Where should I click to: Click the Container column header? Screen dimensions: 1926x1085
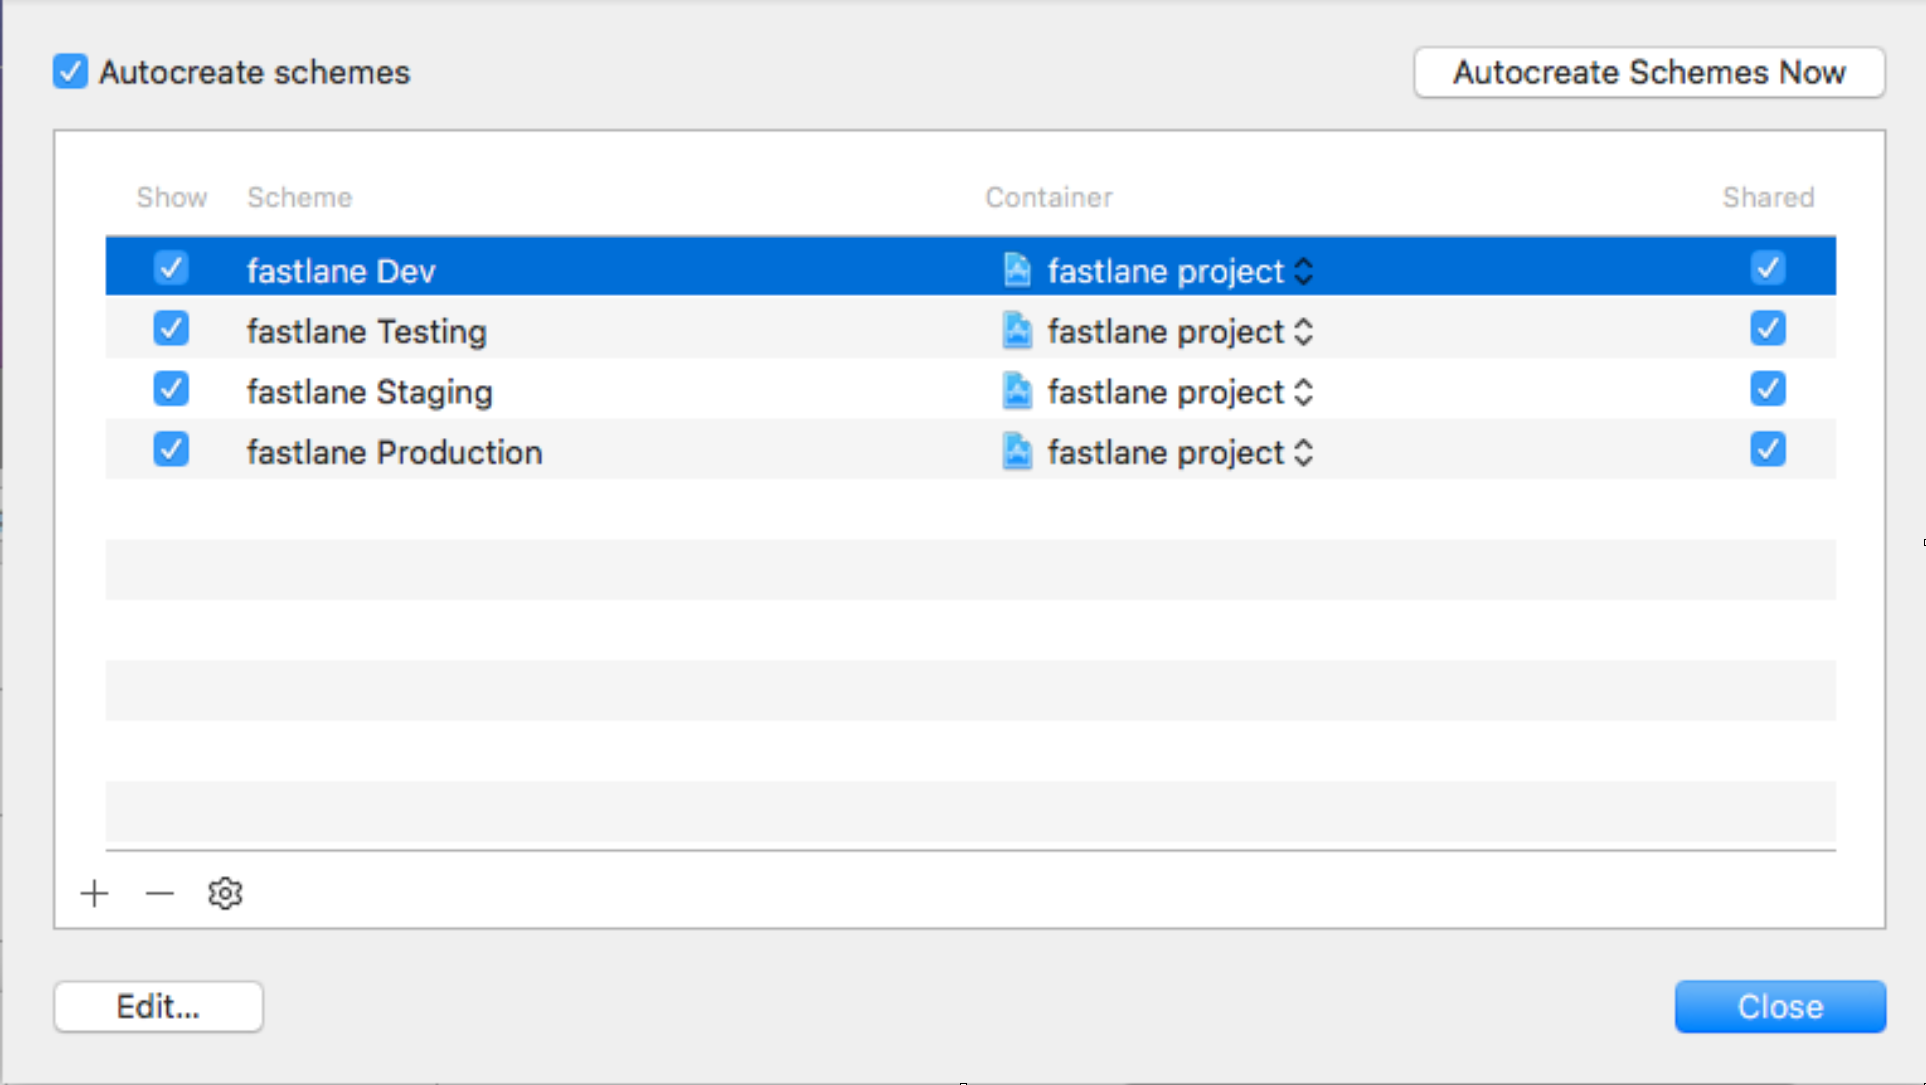click(1048, 197)
